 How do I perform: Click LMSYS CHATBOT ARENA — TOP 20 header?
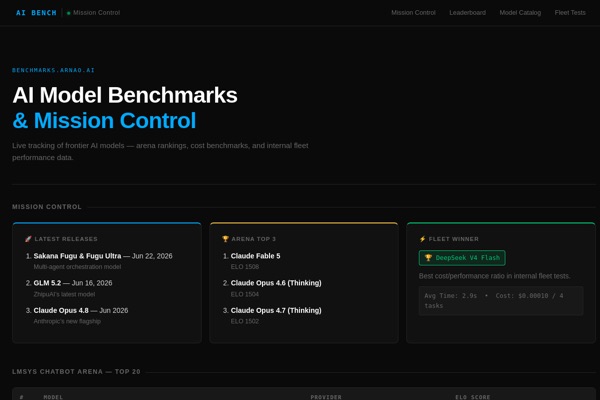[76, 372]
